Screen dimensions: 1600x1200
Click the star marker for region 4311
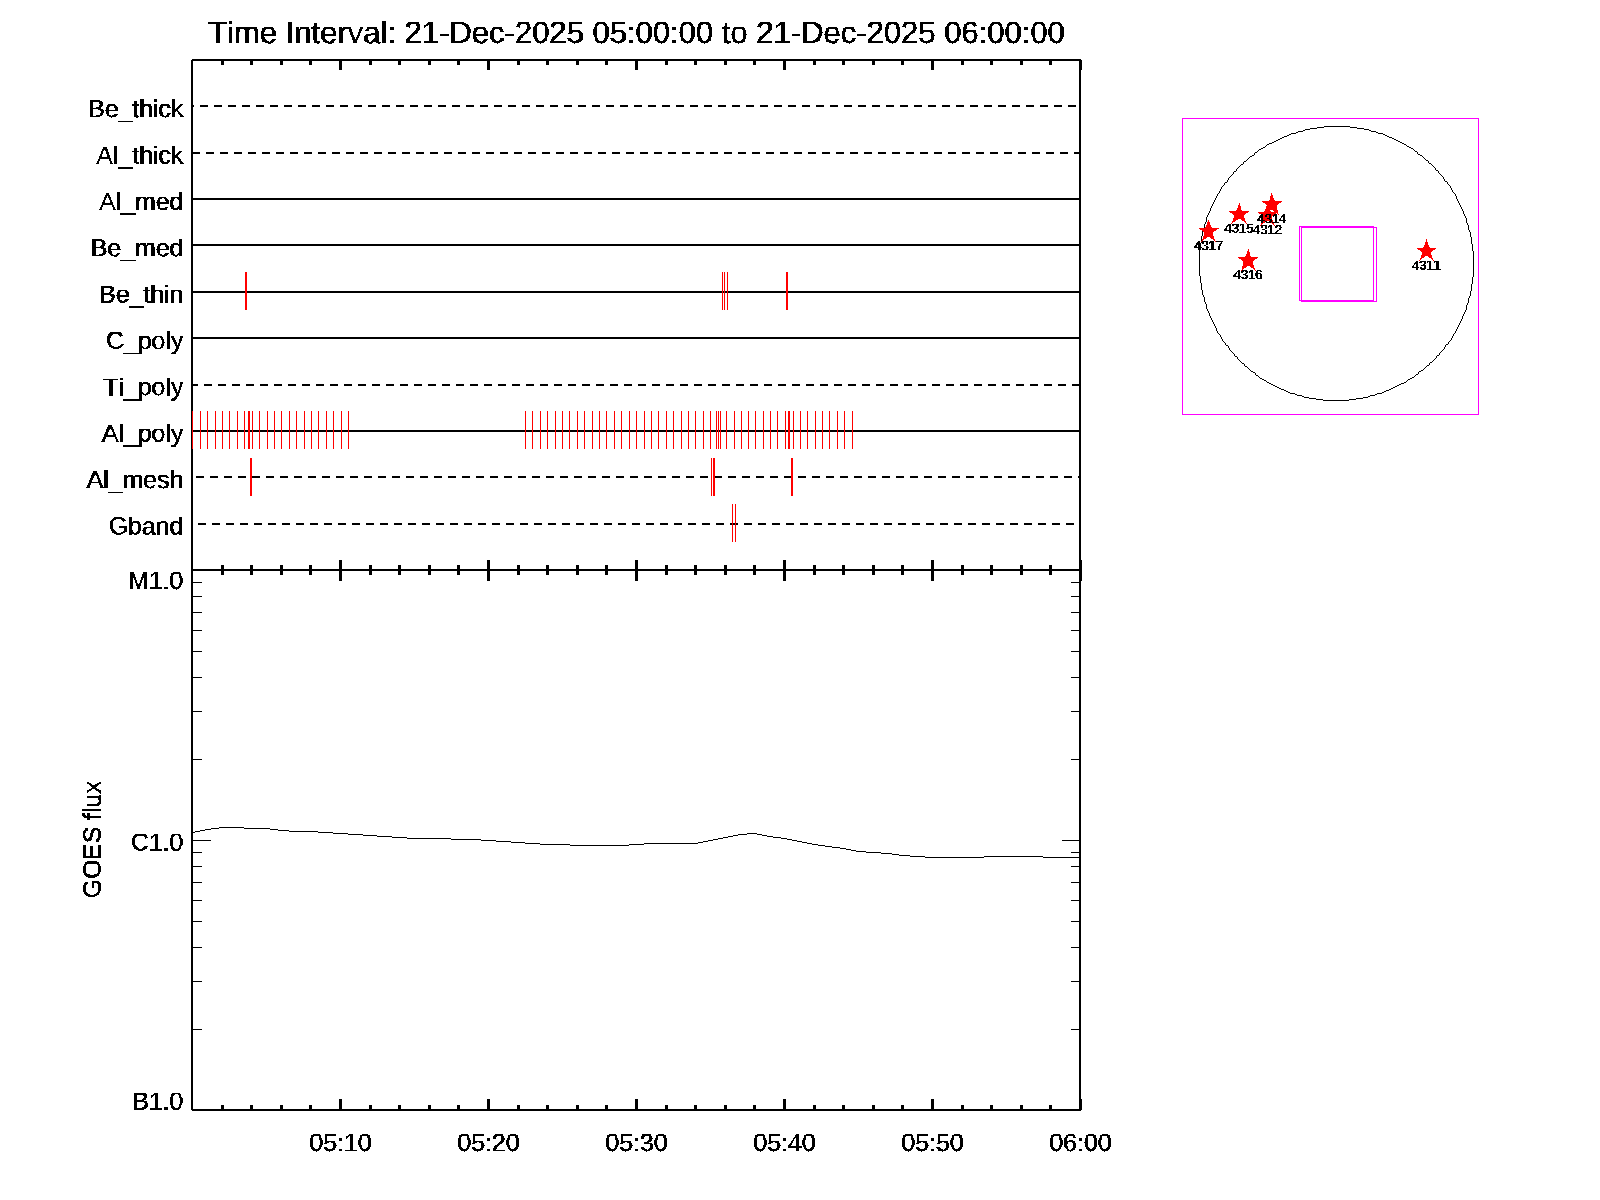pos(1426,251)
